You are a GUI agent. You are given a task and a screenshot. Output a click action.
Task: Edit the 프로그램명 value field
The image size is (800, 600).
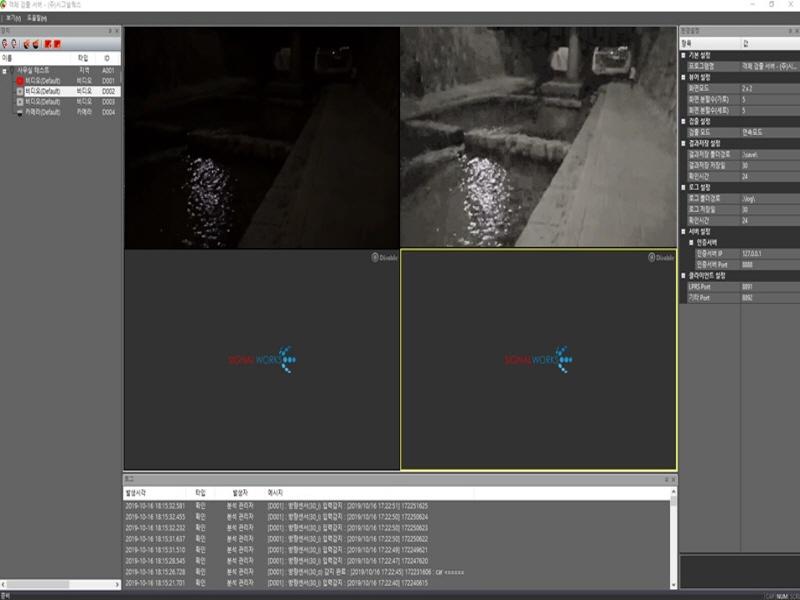(x=770, y=66)
